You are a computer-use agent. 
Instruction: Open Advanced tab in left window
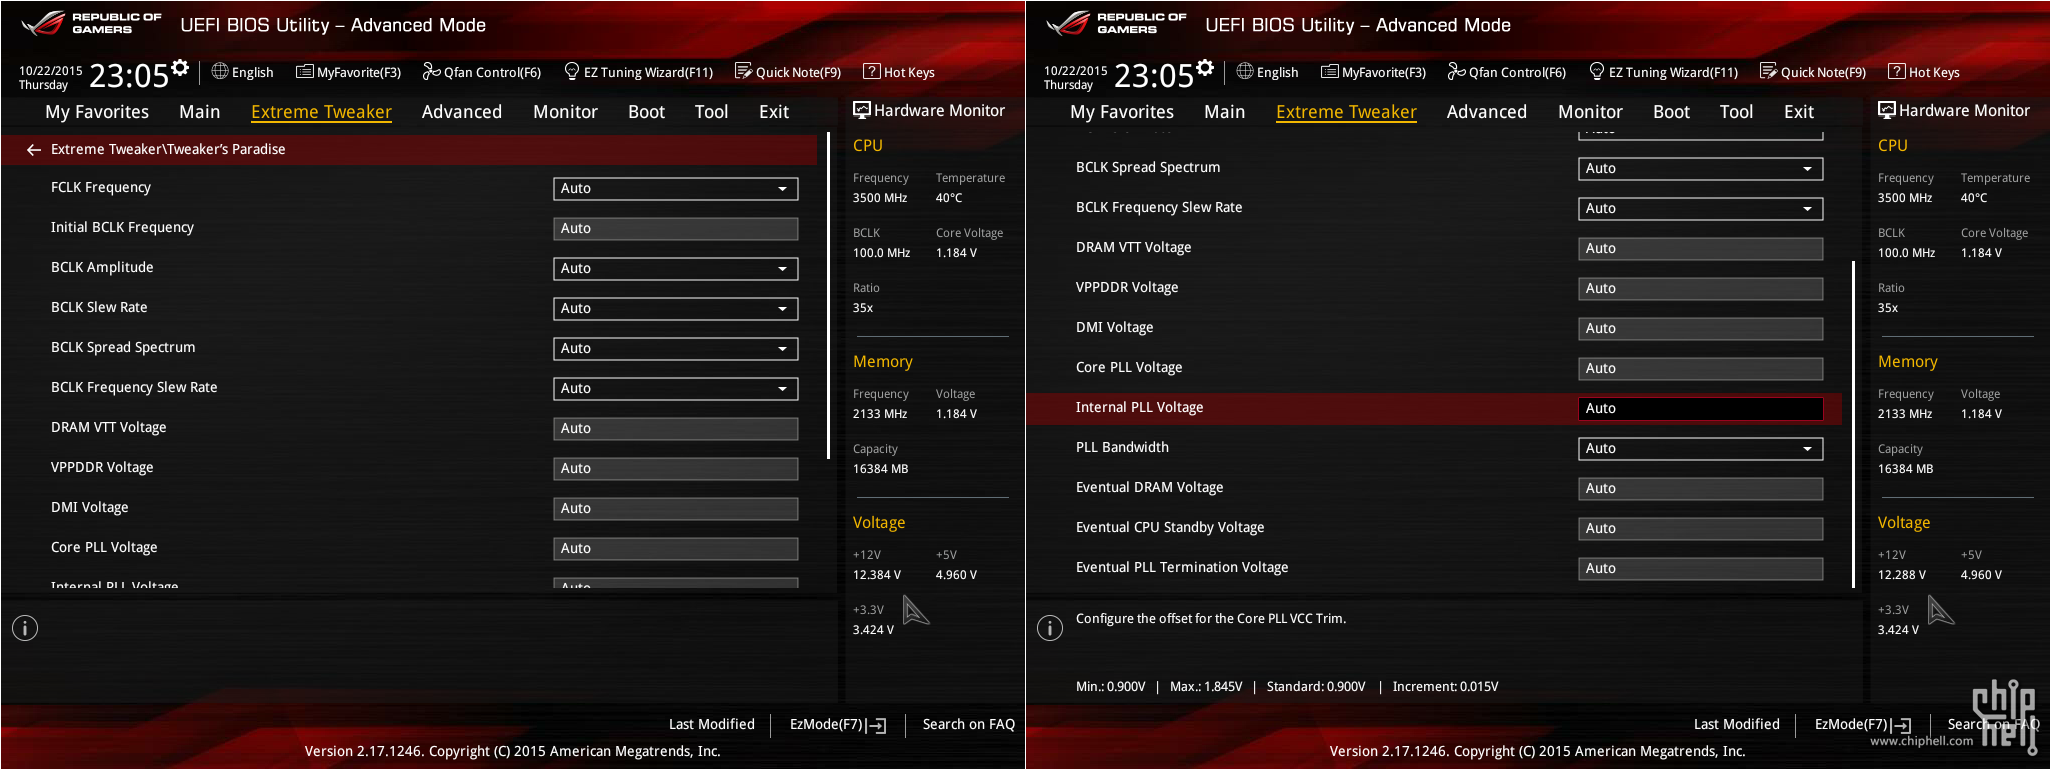click(x=462, y=112)
